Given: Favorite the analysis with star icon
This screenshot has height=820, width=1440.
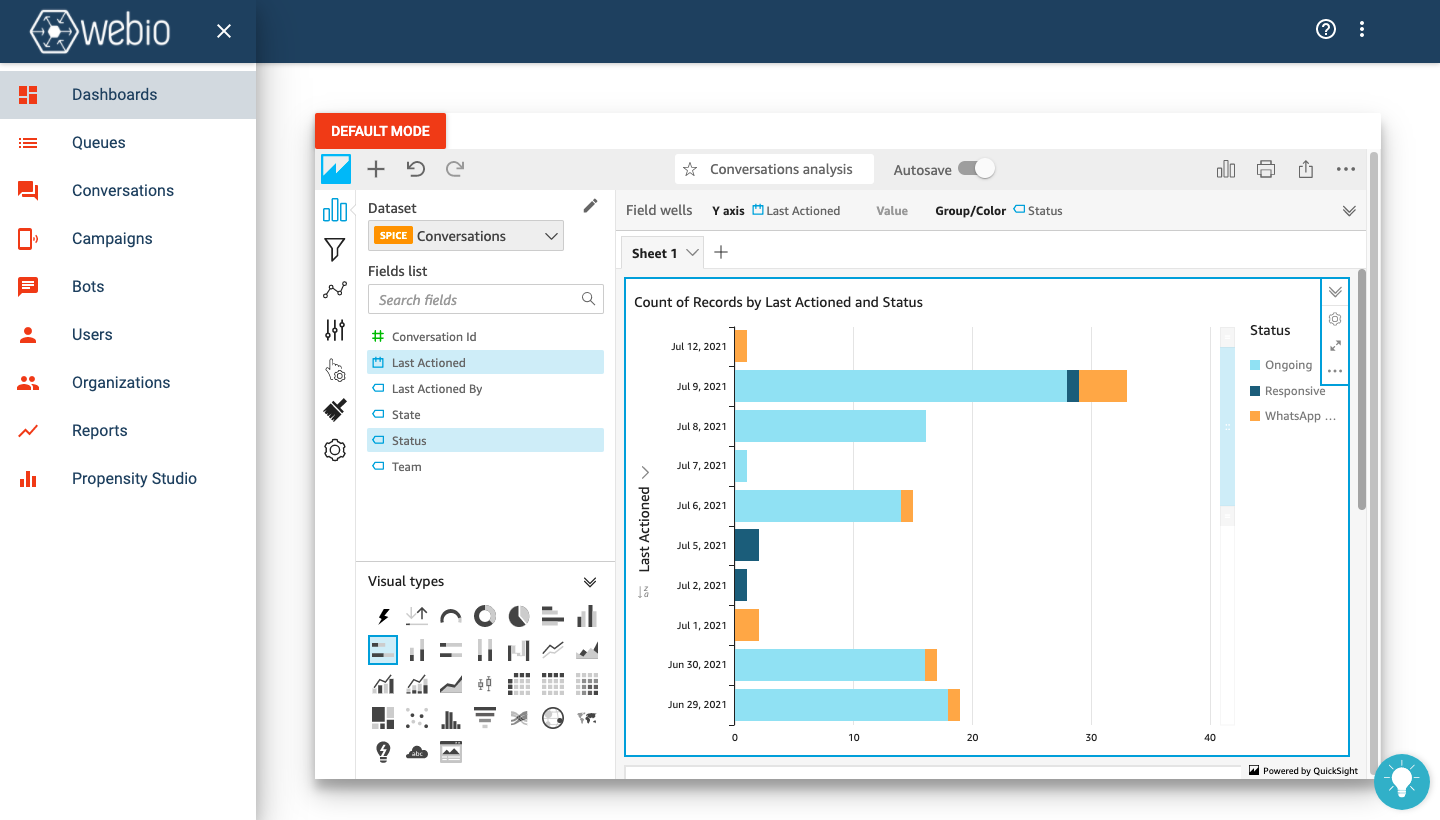Looking at the screenshot, I should coord(690,169).
